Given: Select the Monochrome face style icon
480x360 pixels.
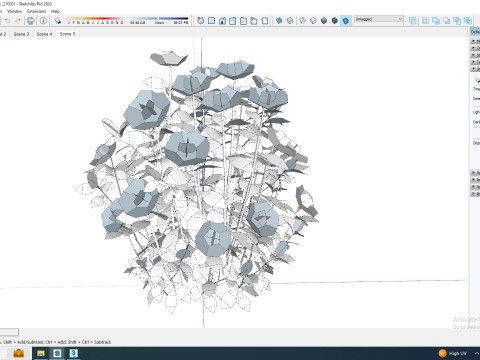Looking at the screenshot, I should point(346,21).
